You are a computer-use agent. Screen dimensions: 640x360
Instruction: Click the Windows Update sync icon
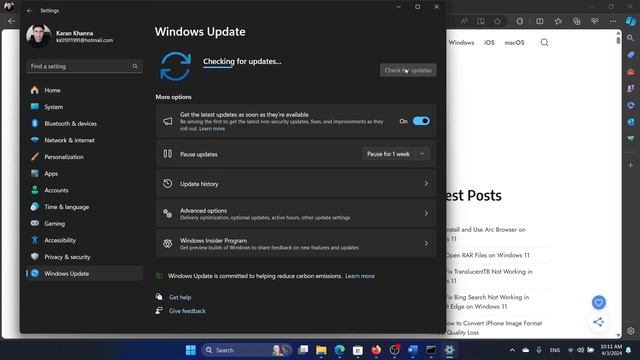pos(176,66)
